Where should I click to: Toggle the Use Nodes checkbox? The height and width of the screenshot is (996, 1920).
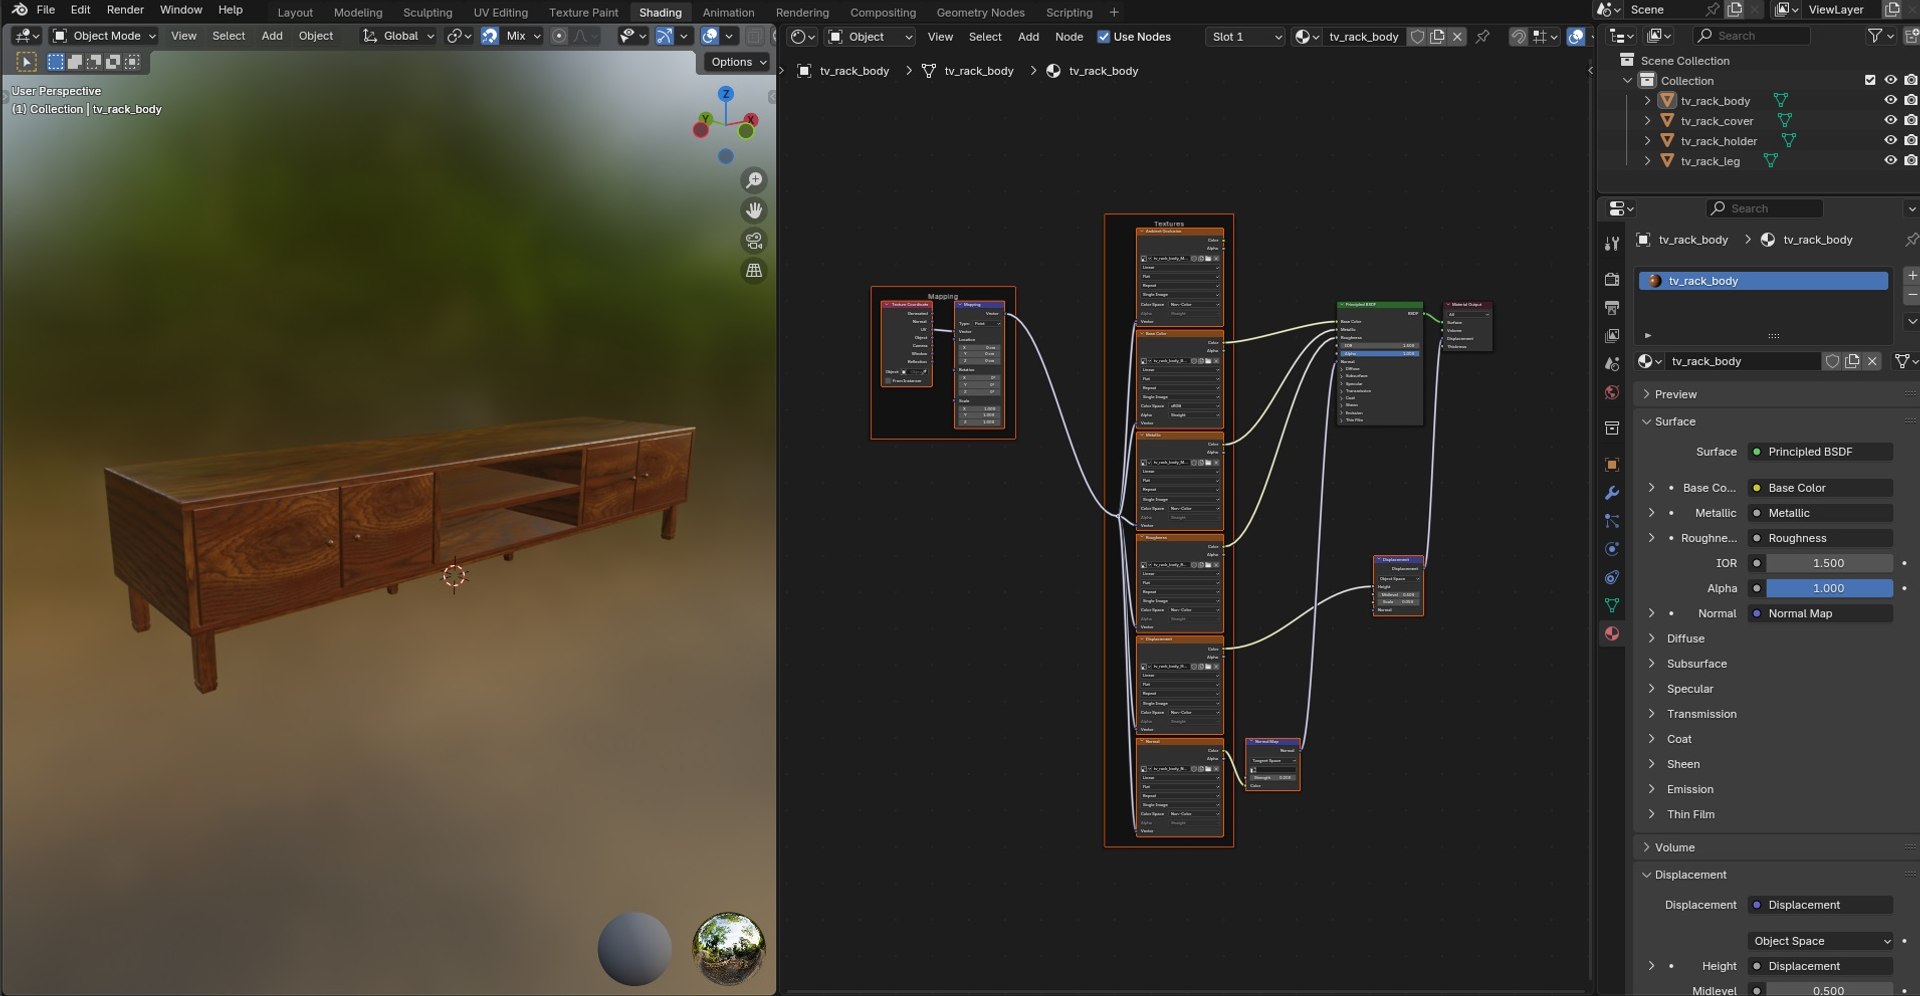point(1104,37)
